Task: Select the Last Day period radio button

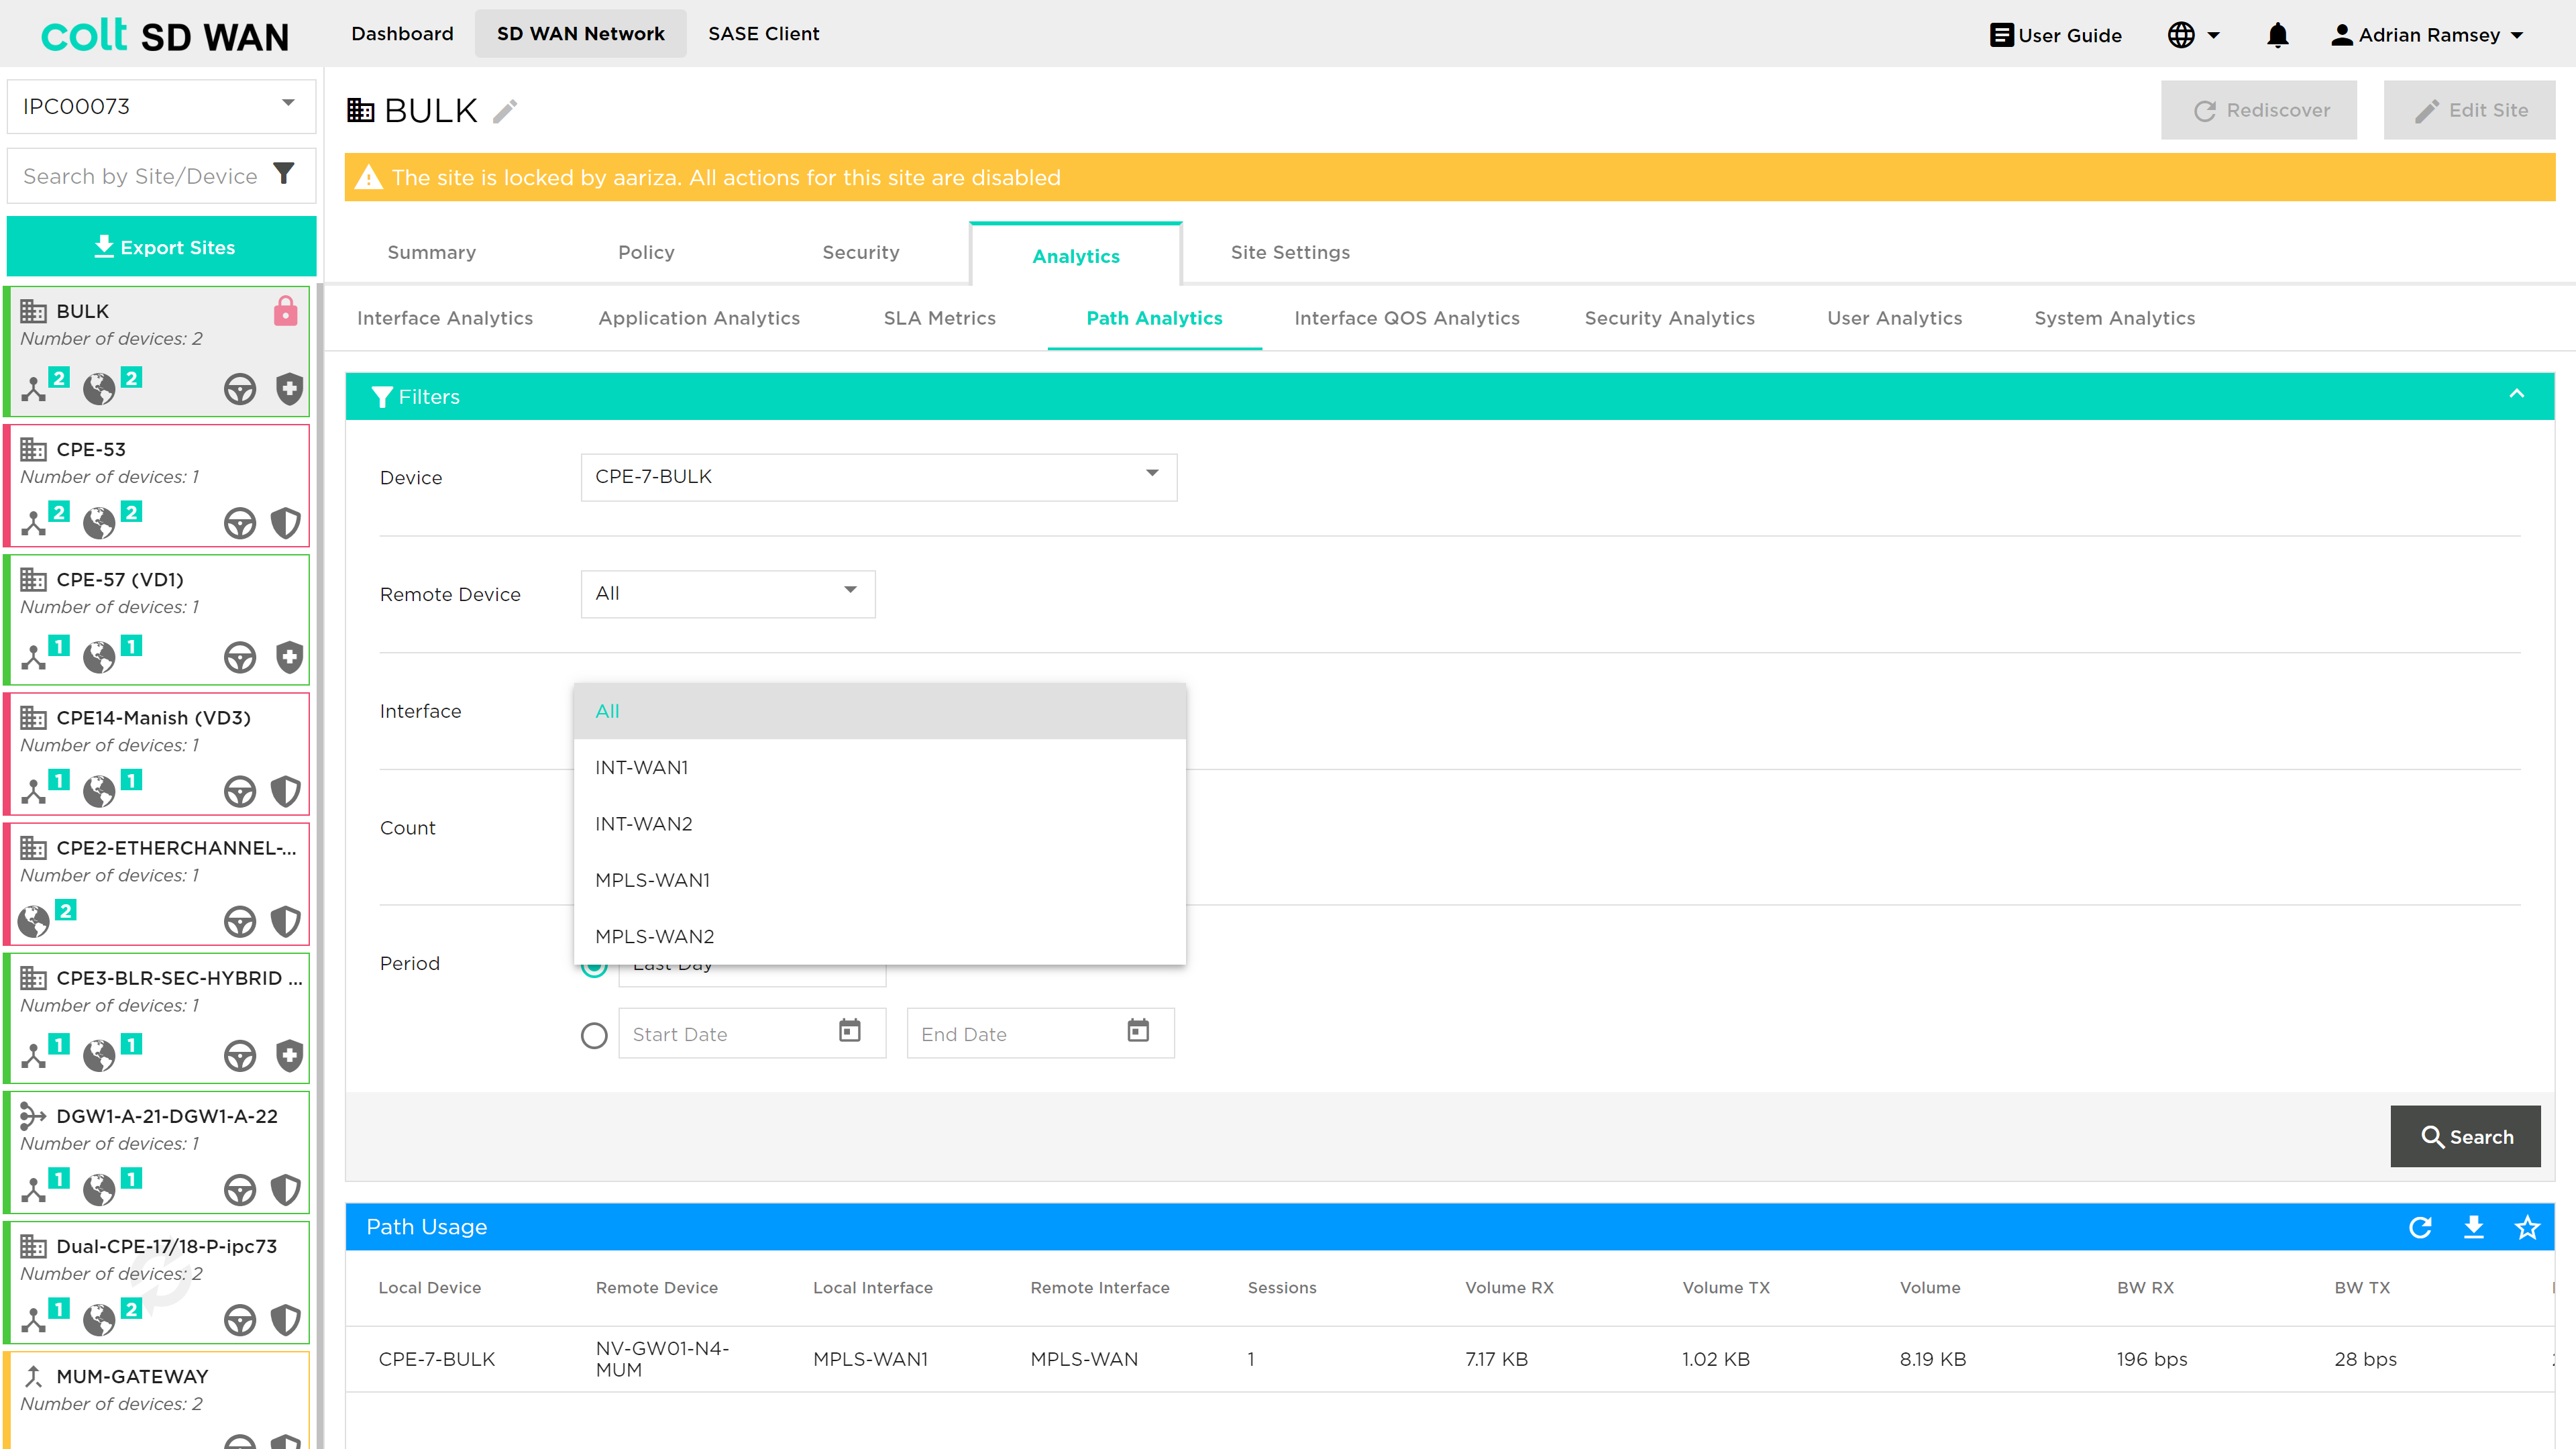Action: 594,965
